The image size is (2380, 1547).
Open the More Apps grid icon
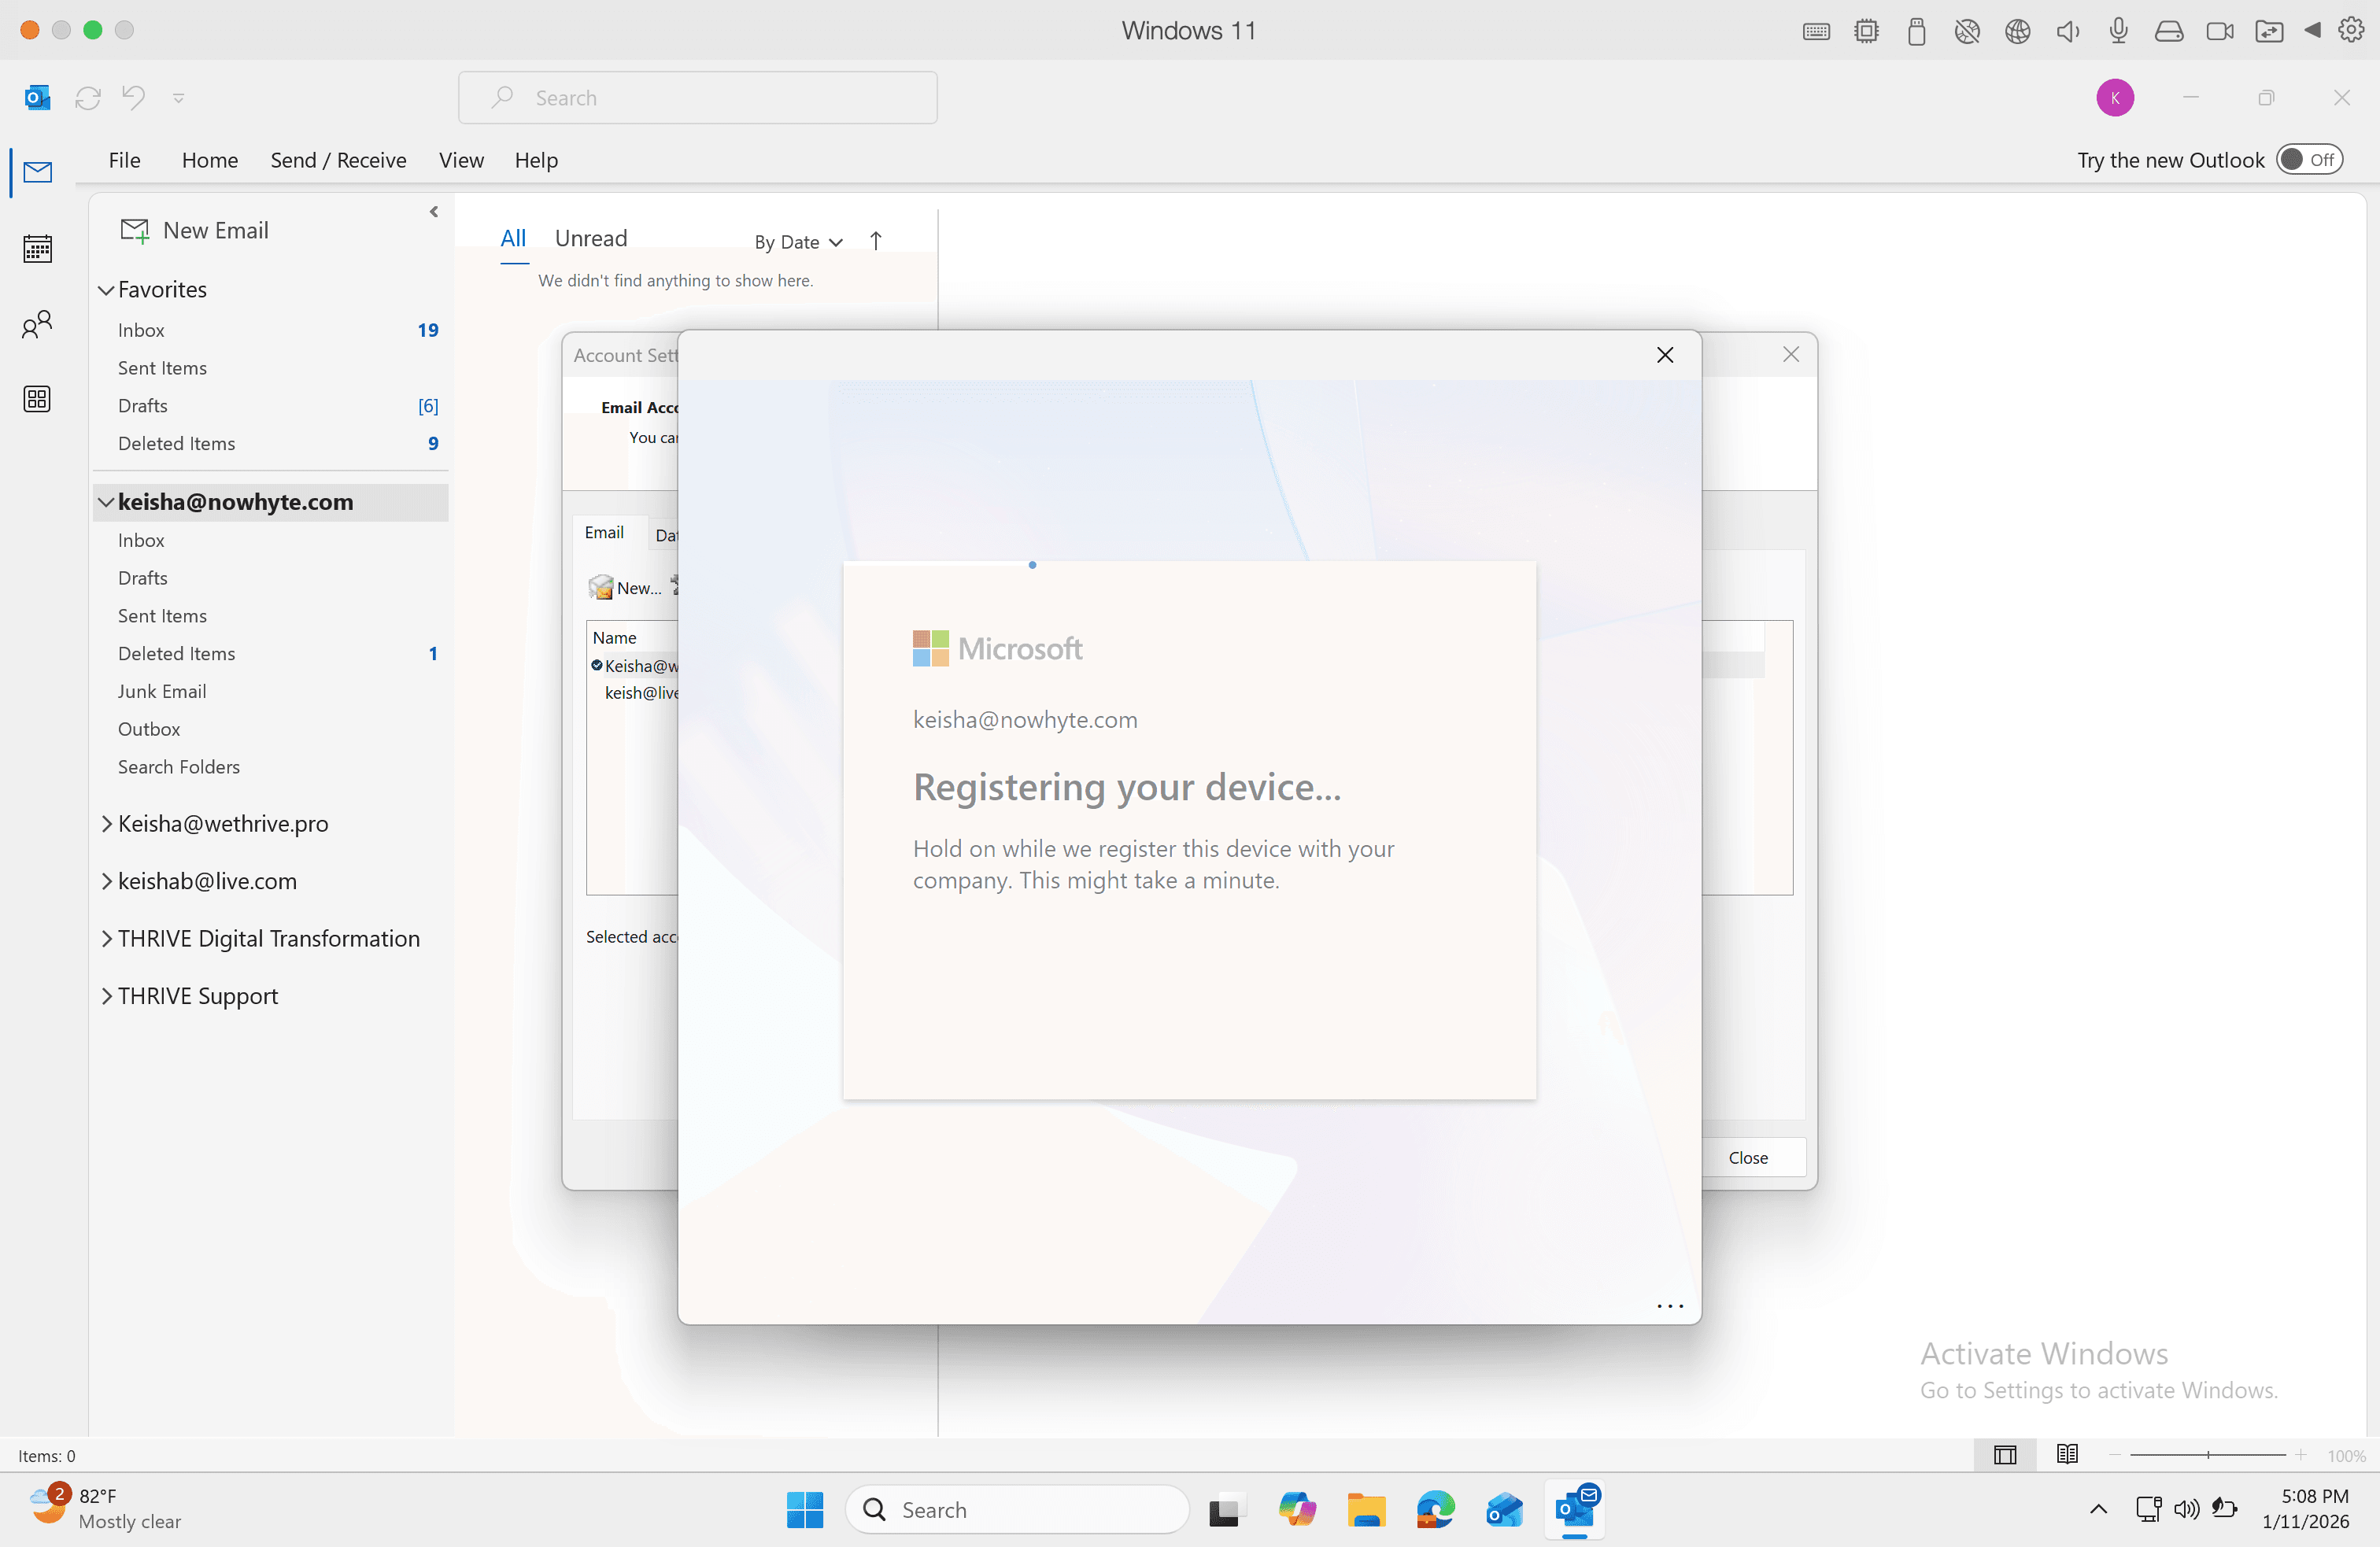[x=37, y=399]
